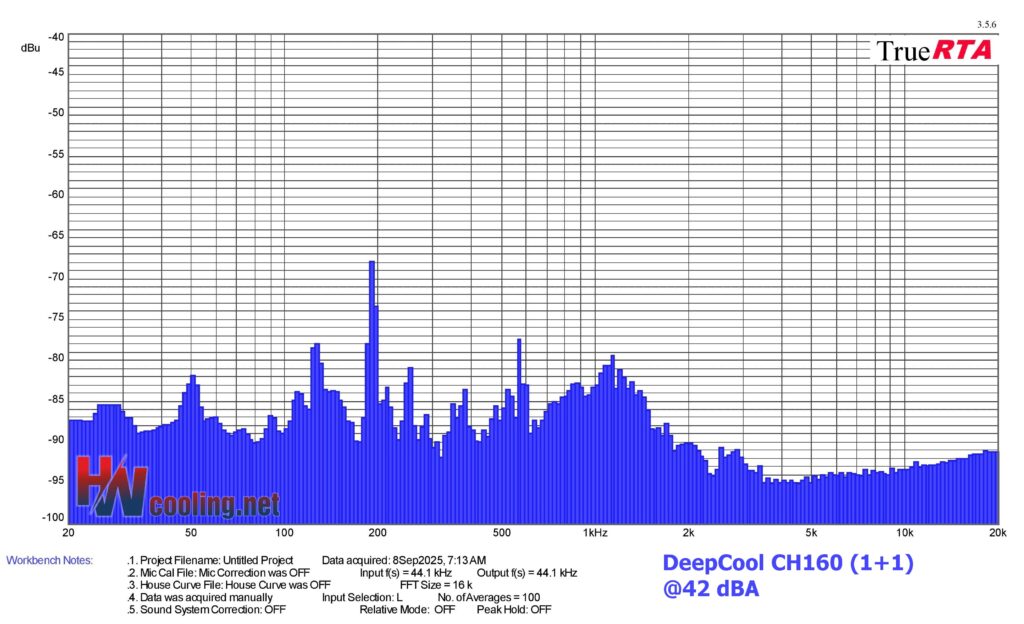Click the dBu unit label
This screenshot has height=624, width=1024.
tap(29, 48)
